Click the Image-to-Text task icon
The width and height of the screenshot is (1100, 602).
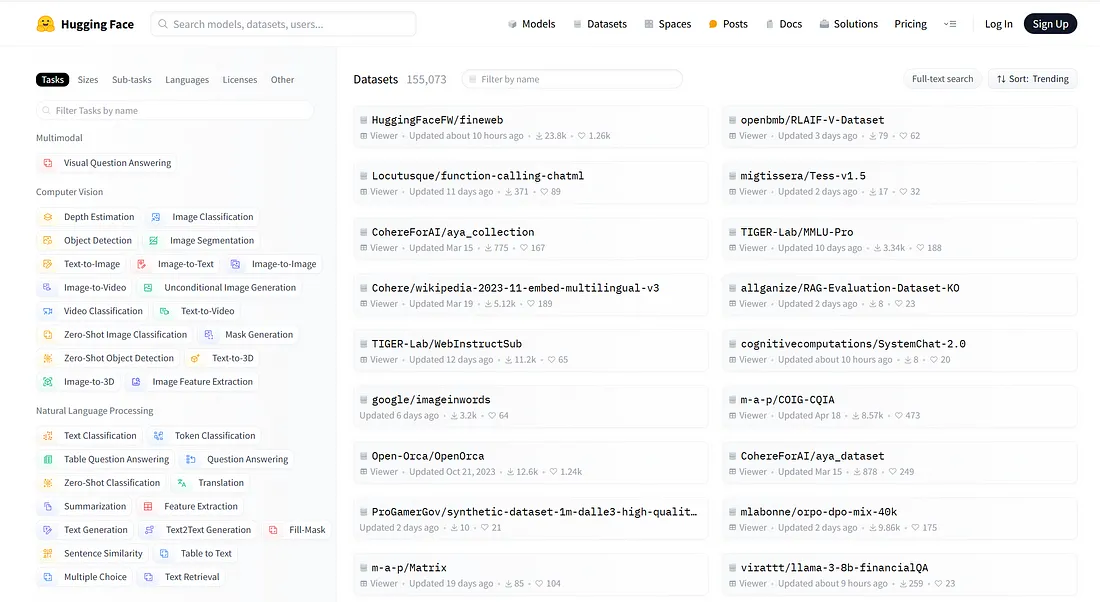[x=142, y=264]
